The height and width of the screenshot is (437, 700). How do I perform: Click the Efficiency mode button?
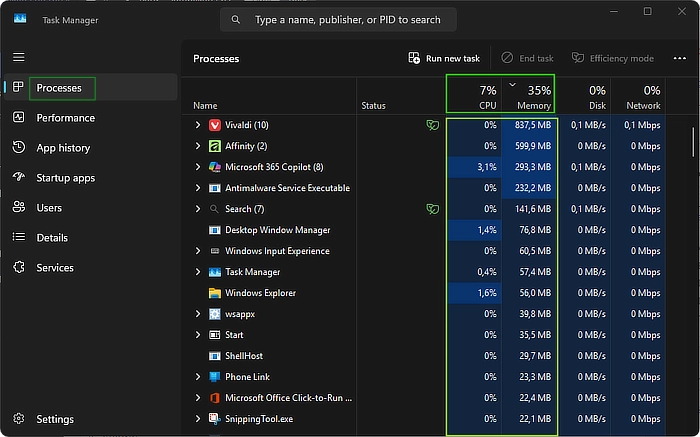[x=612, y=58]
